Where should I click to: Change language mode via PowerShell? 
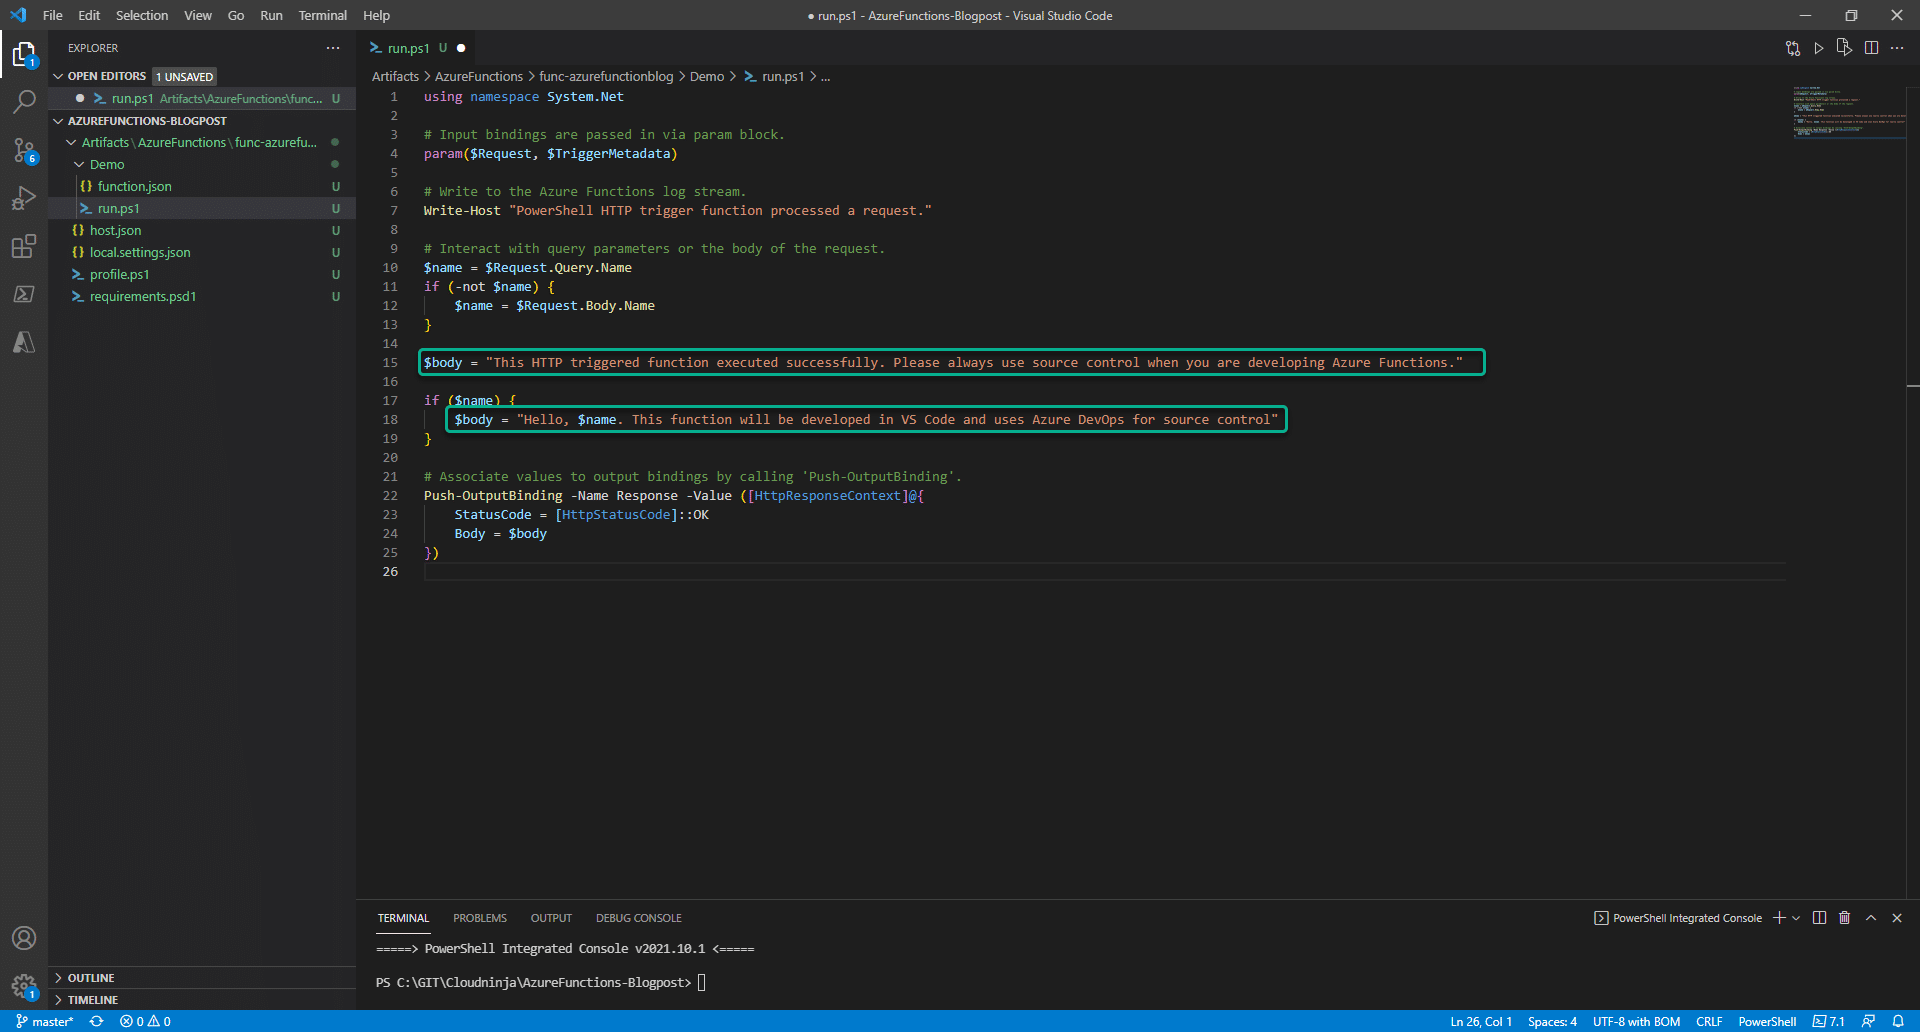point(1767,1021)
